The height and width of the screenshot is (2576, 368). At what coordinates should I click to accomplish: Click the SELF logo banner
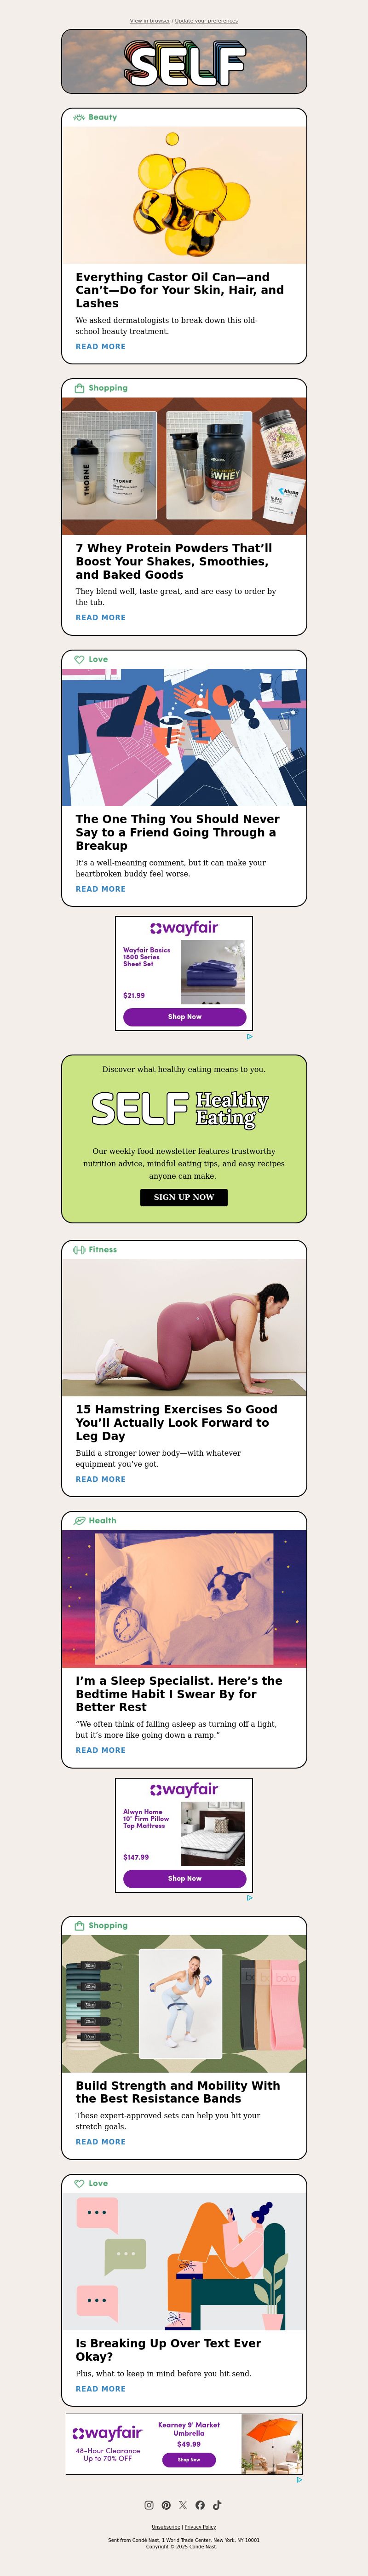[x=184, y=61]
